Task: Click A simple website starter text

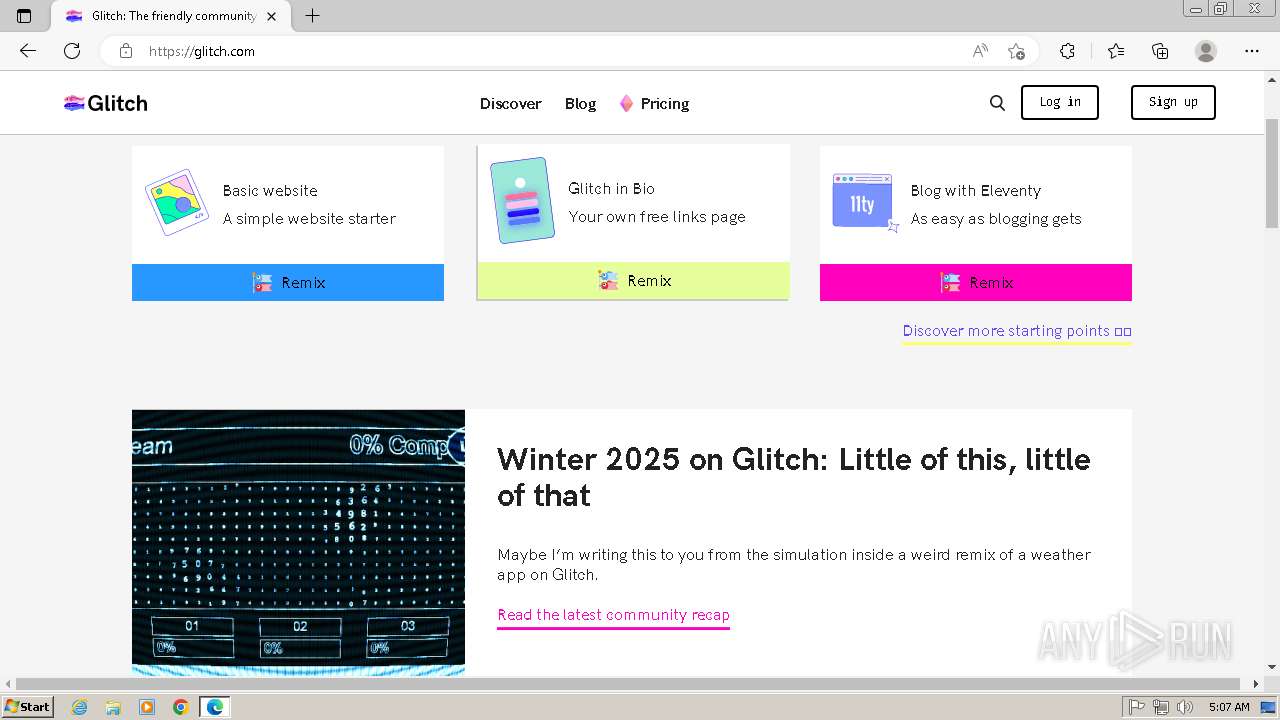Action: click(309, 219)
